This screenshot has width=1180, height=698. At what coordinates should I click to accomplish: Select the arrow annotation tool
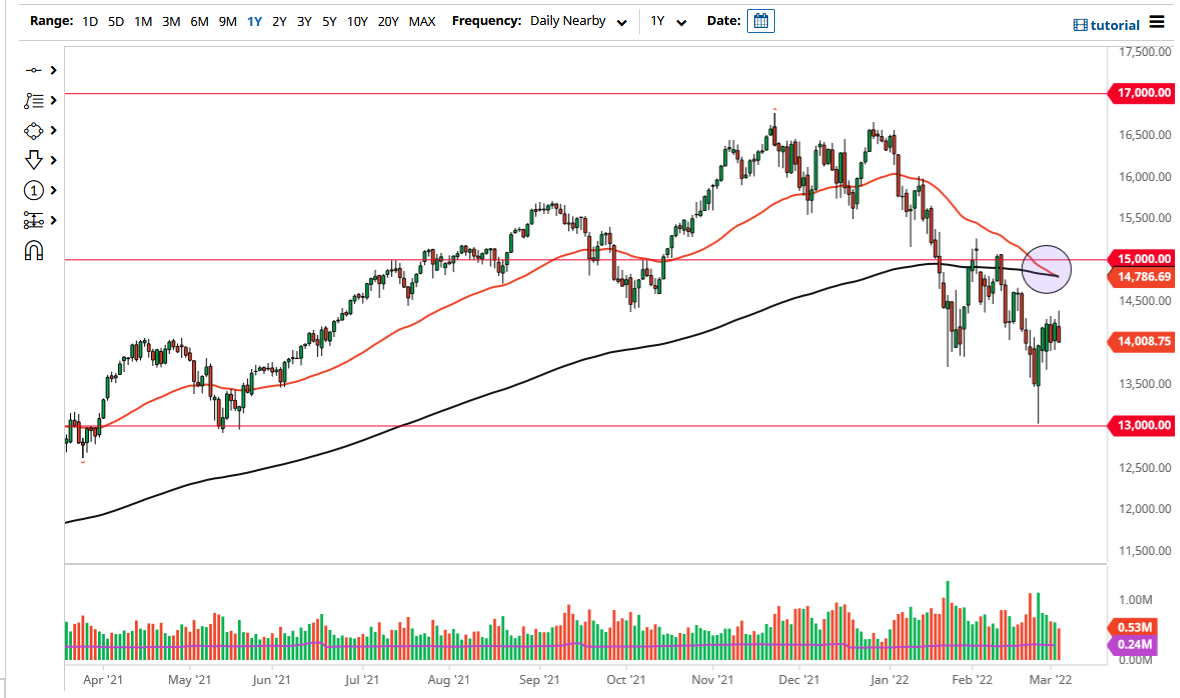point(33,160)
